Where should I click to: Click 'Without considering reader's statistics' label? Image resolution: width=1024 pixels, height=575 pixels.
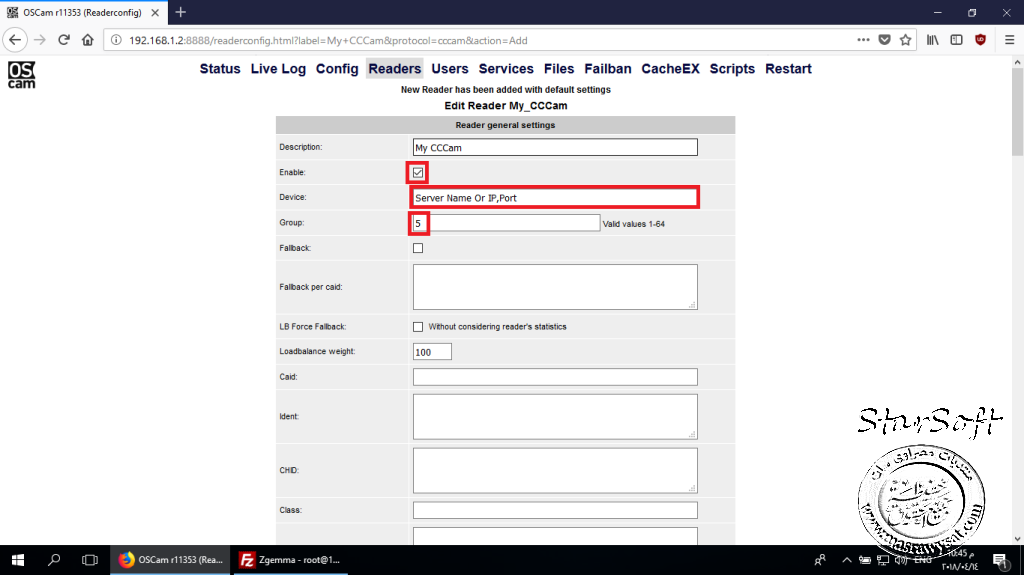point(497,327)
